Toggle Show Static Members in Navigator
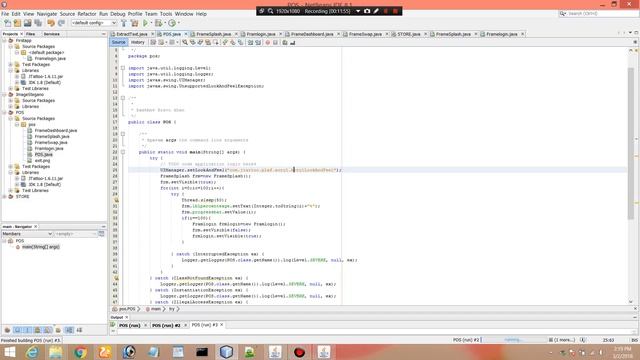 click(27, 330)
